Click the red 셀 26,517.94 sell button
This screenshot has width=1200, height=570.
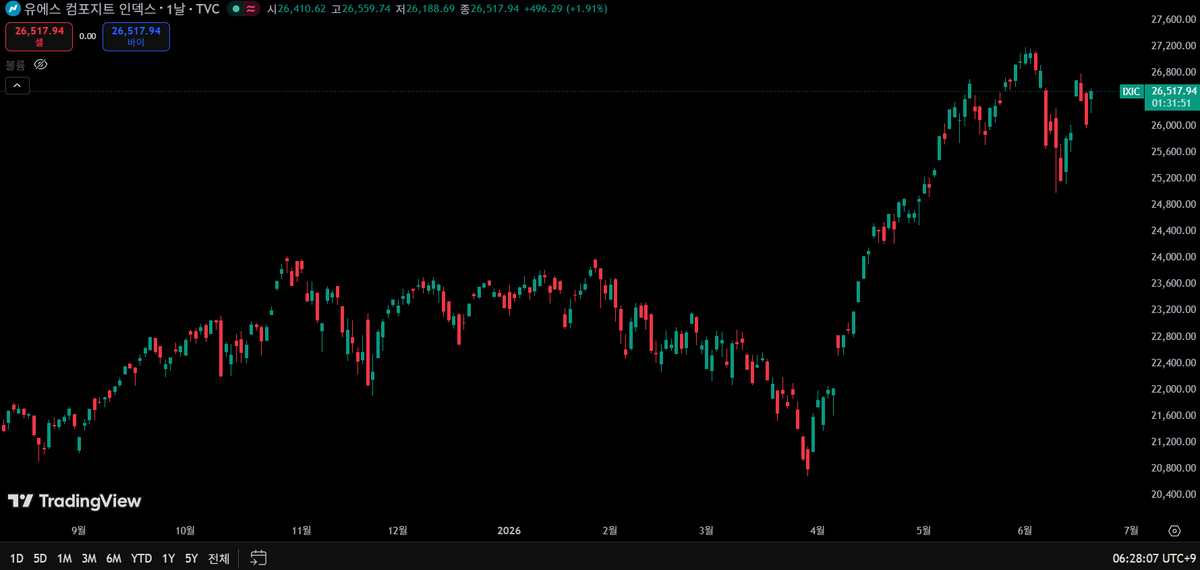[x=39, y=36]
